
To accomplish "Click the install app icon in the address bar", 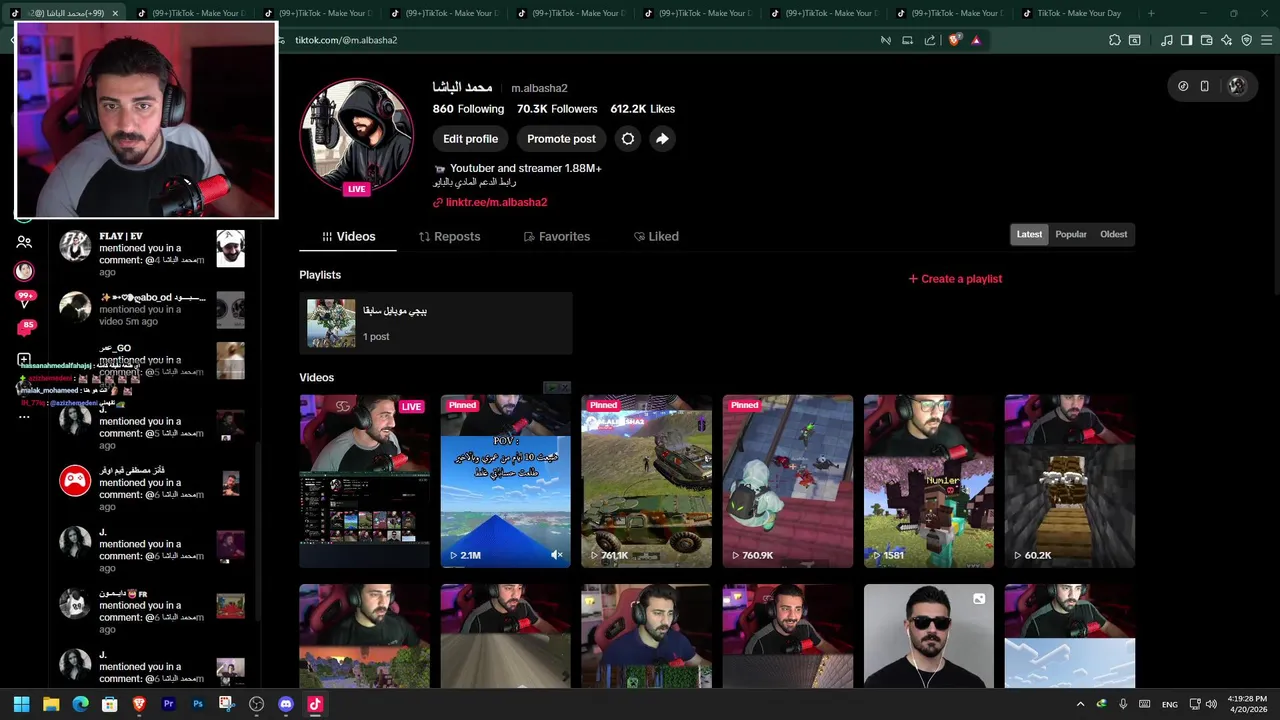I will click(x=907, y=40).
